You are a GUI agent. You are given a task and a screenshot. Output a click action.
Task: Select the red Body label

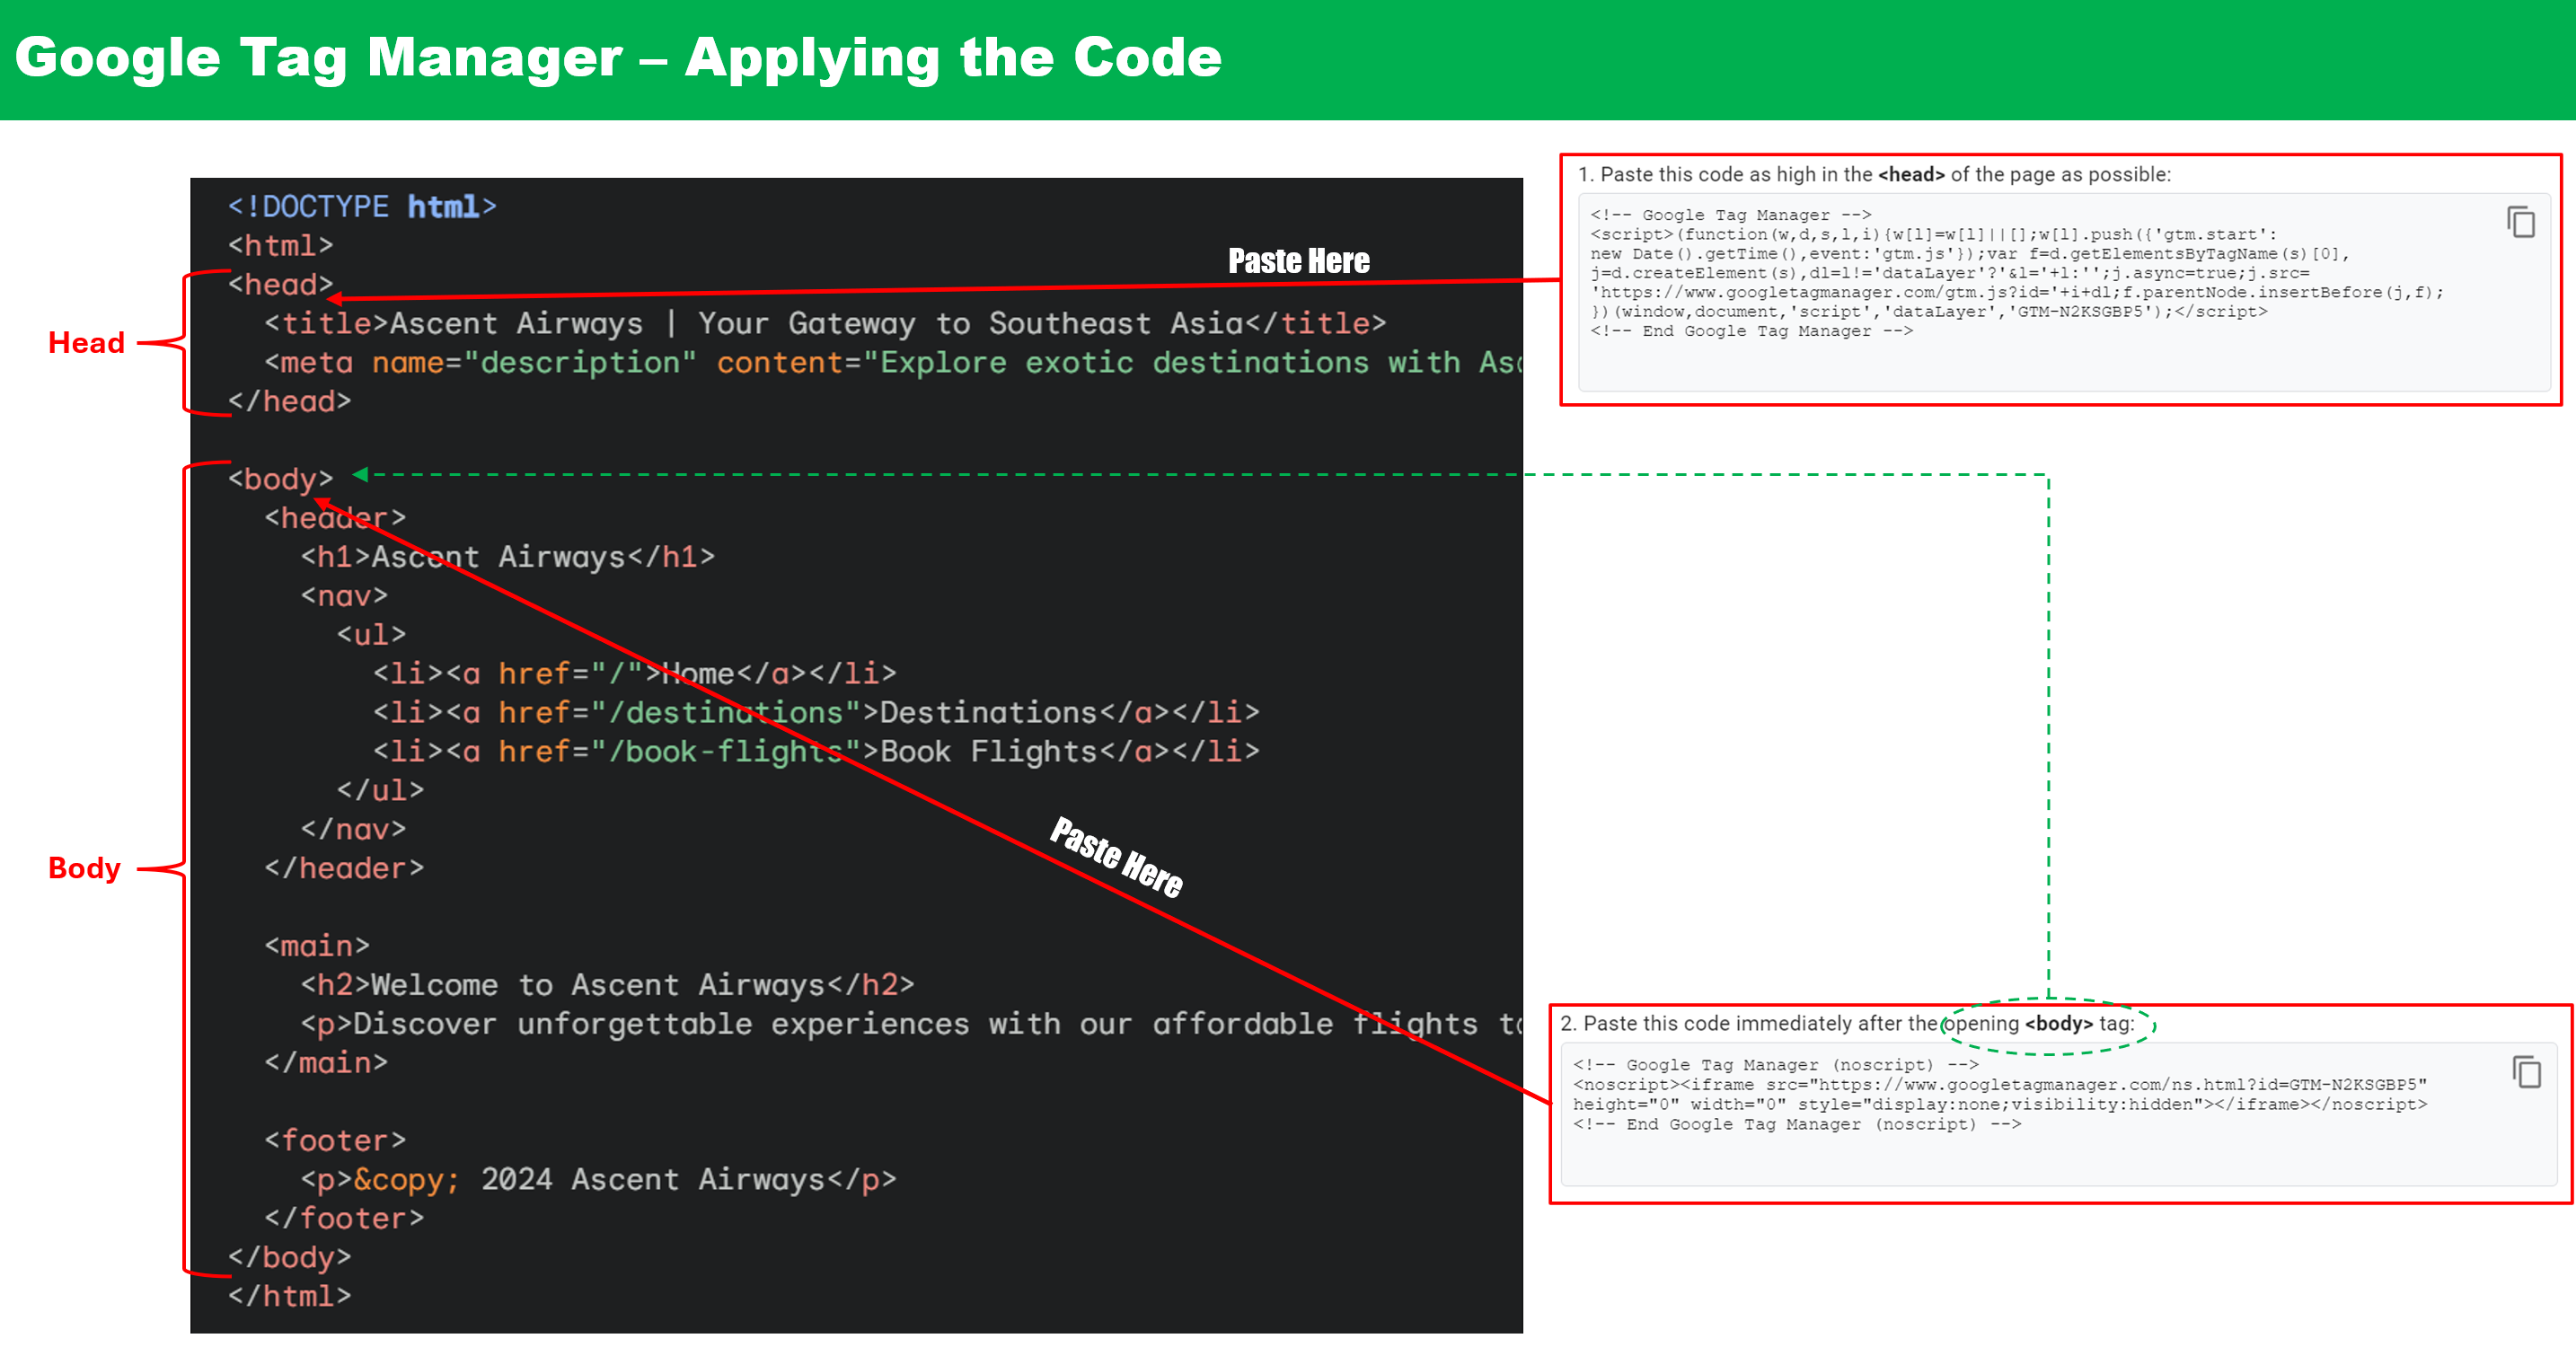(84, 868)
